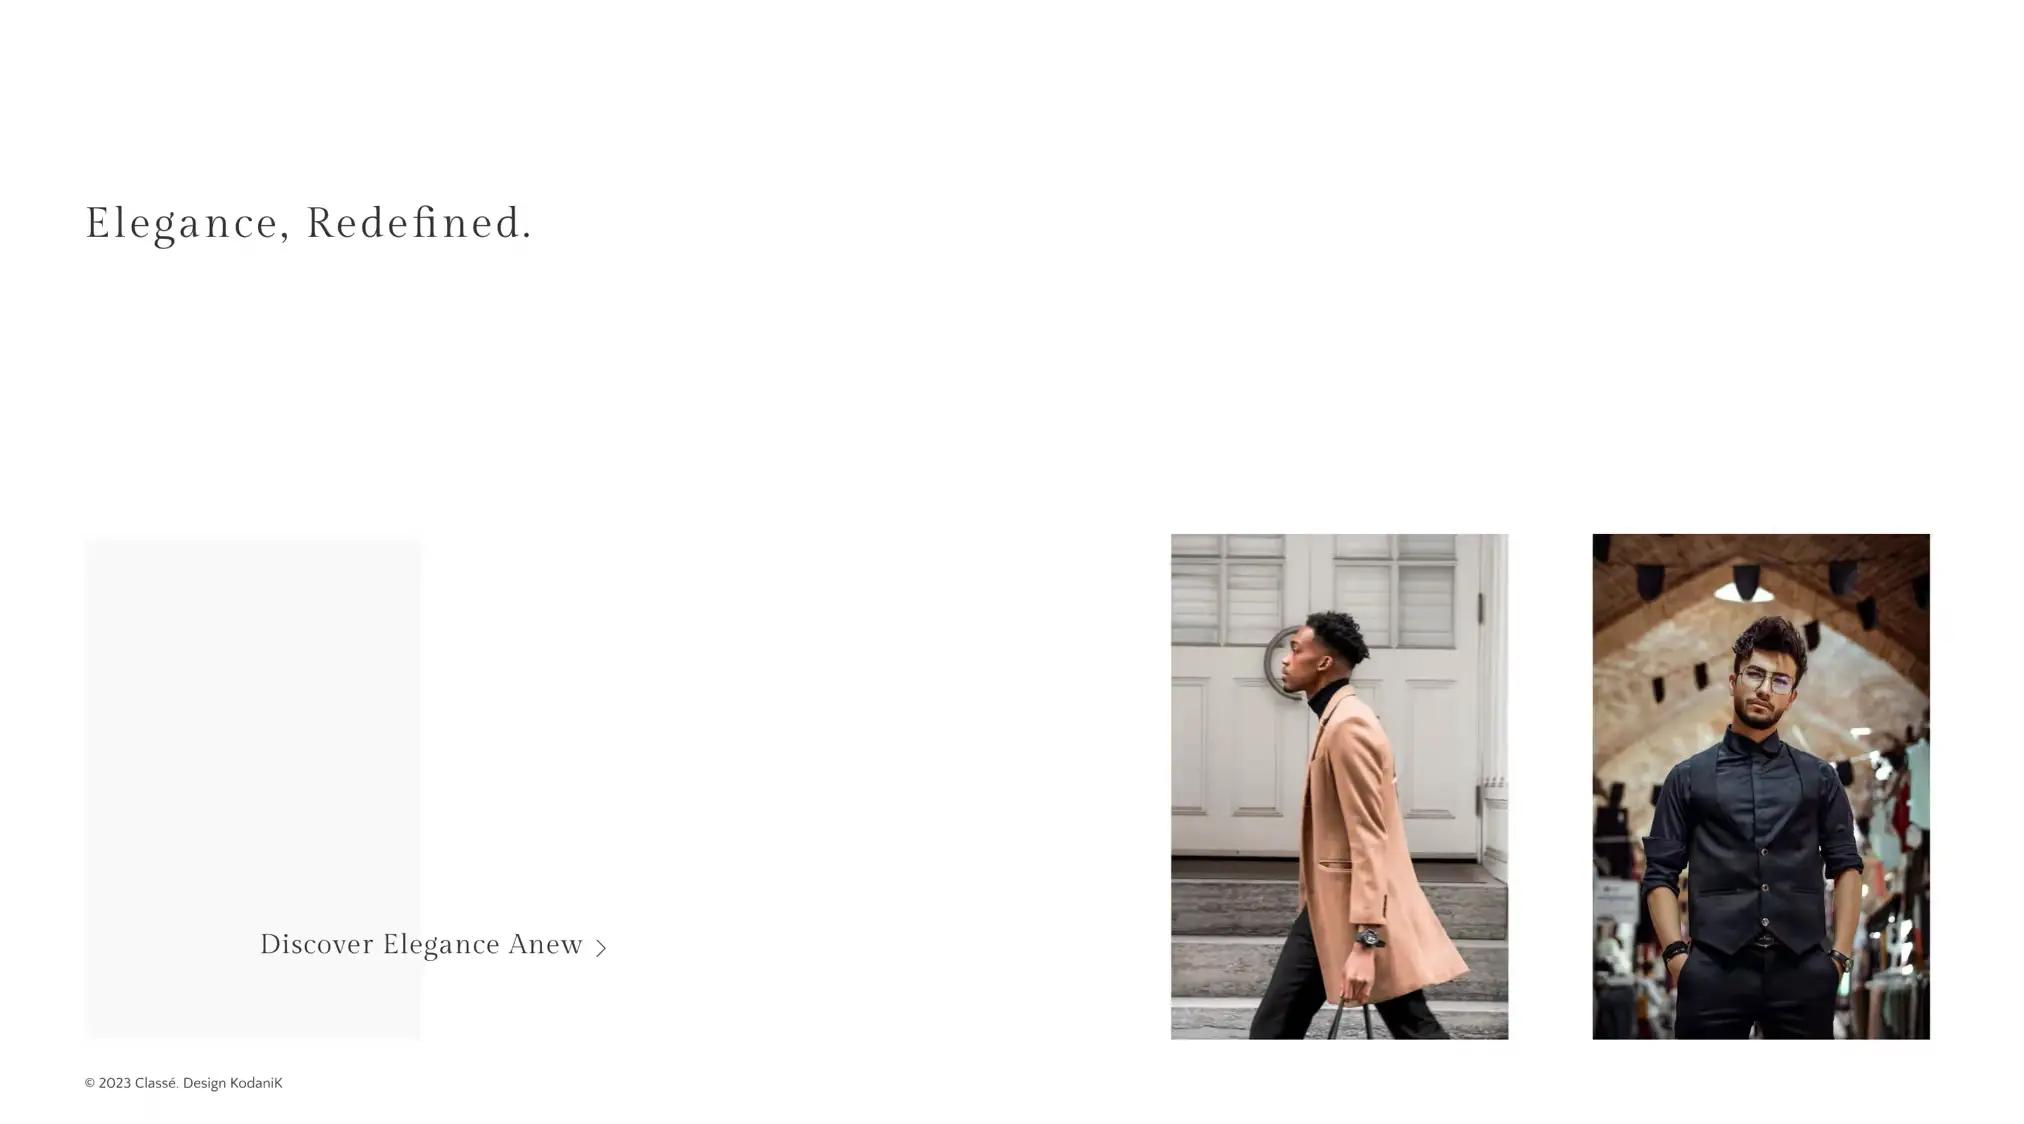Screen dimensions: 2024x1124
Task: Click the Elegance, Redefined. heading
Action: pyautogui.click(x=308, y=223)
